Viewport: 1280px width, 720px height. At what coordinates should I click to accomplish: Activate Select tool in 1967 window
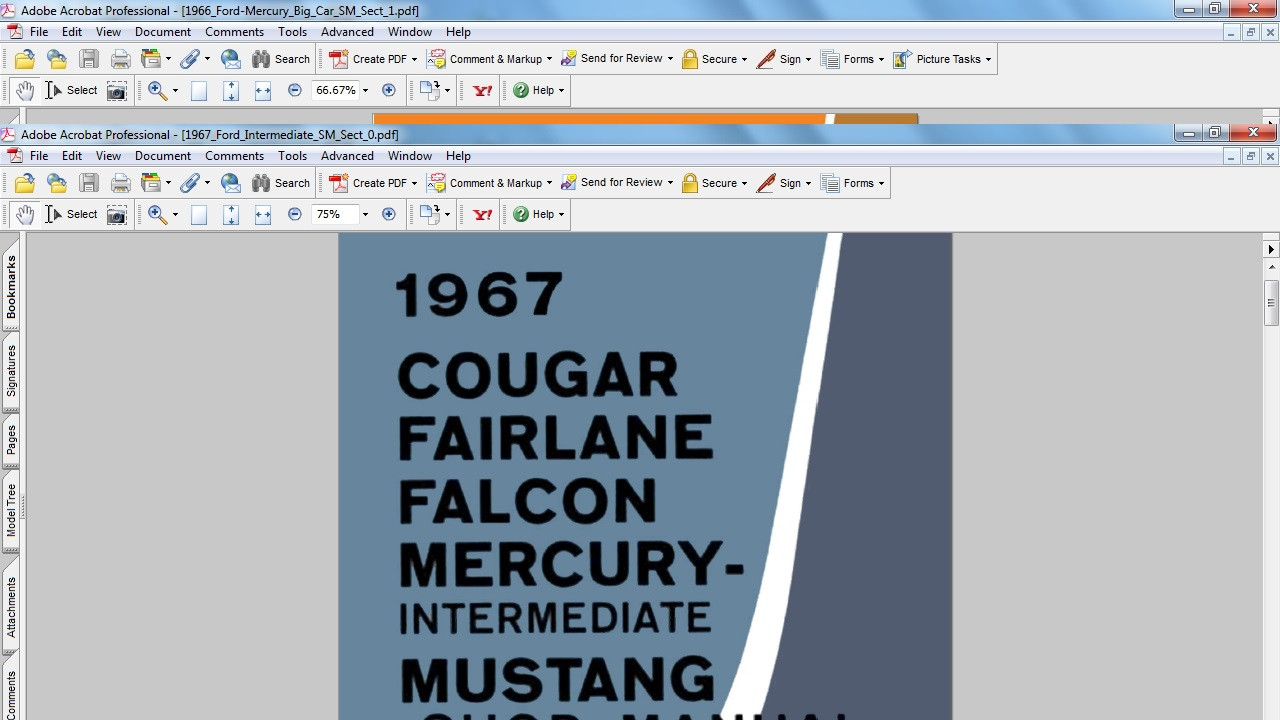[71, 214]
